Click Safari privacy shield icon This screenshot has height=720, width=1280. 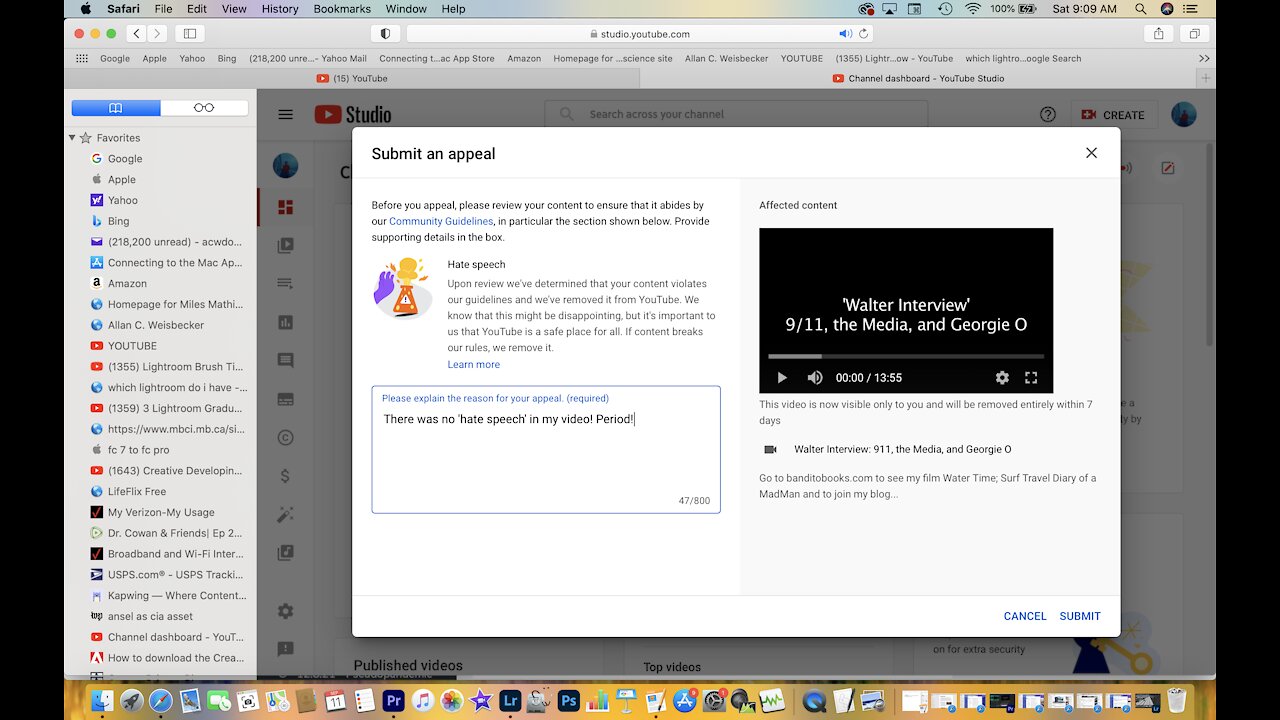tap(386, 33)
